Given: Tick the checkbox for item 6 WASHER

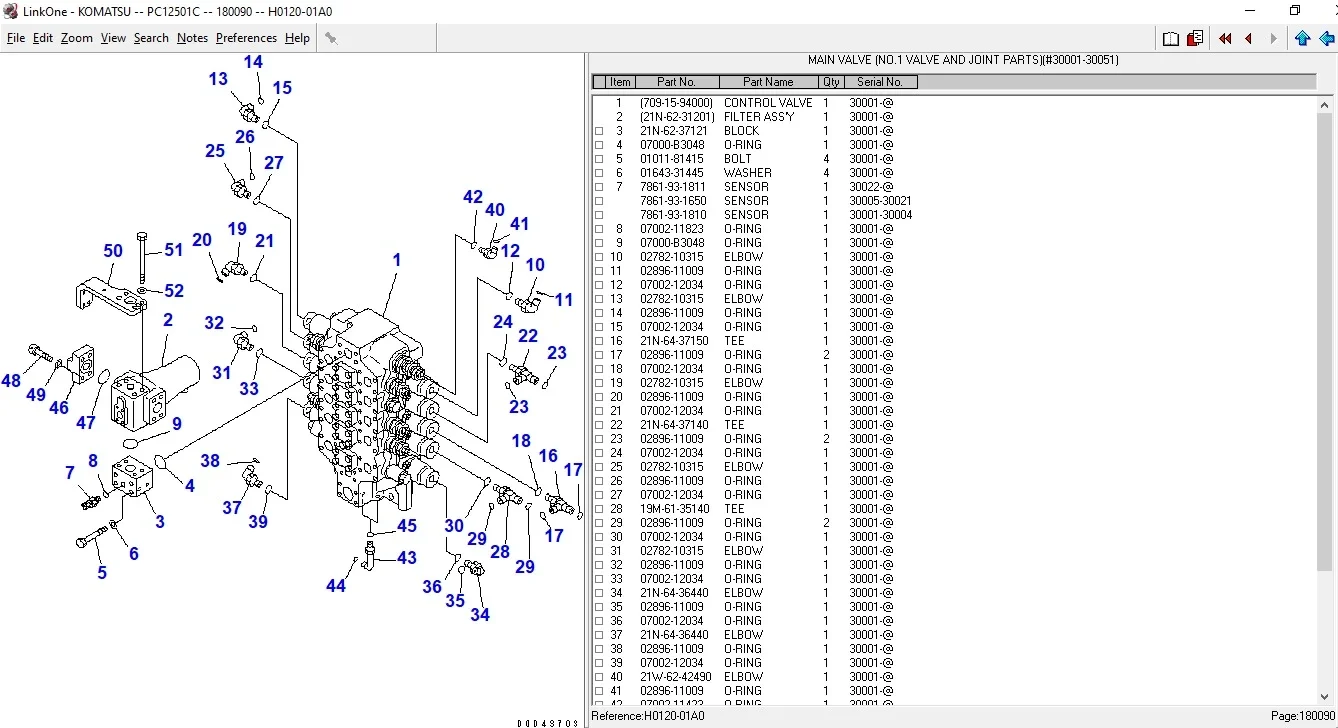Looking at the screenshot, I should (x=600, y=173).
